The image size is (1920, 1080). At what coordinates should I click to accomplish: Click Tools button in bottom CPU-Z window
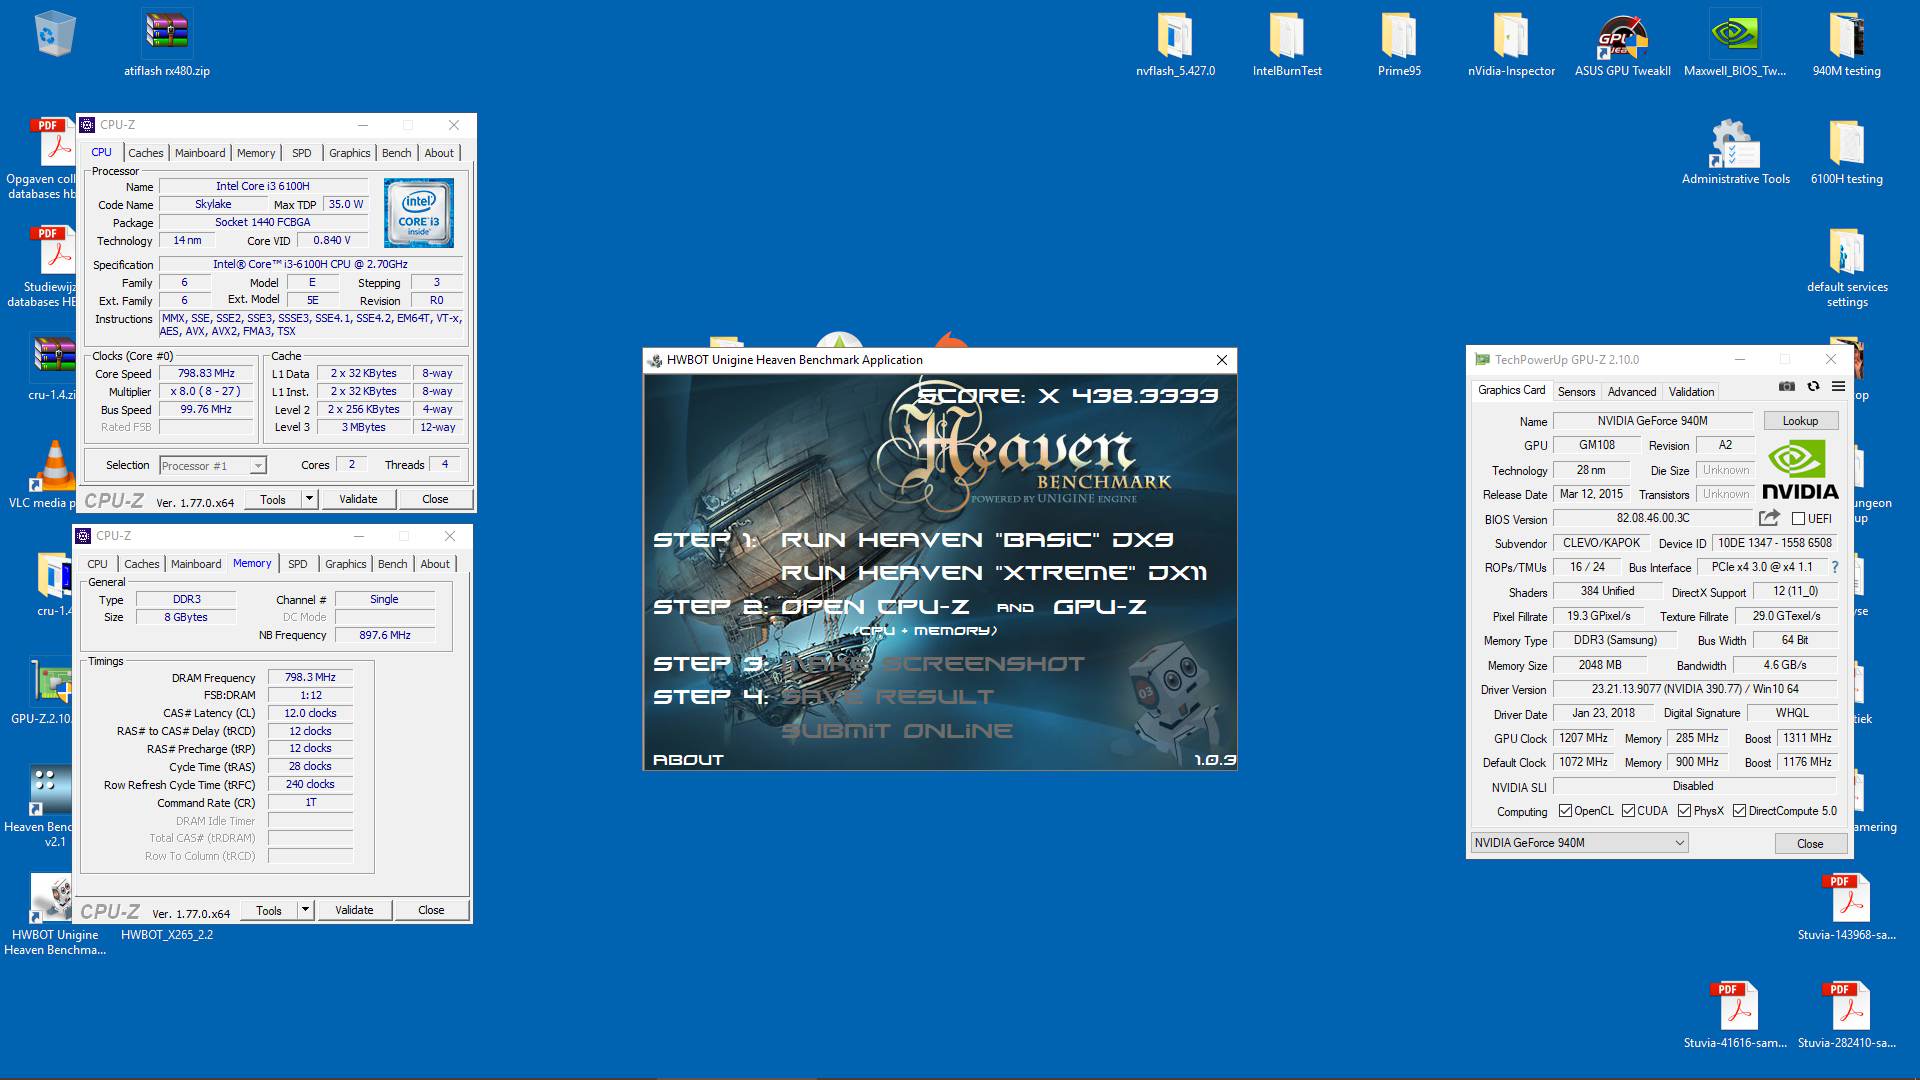(x=269, y=910)
